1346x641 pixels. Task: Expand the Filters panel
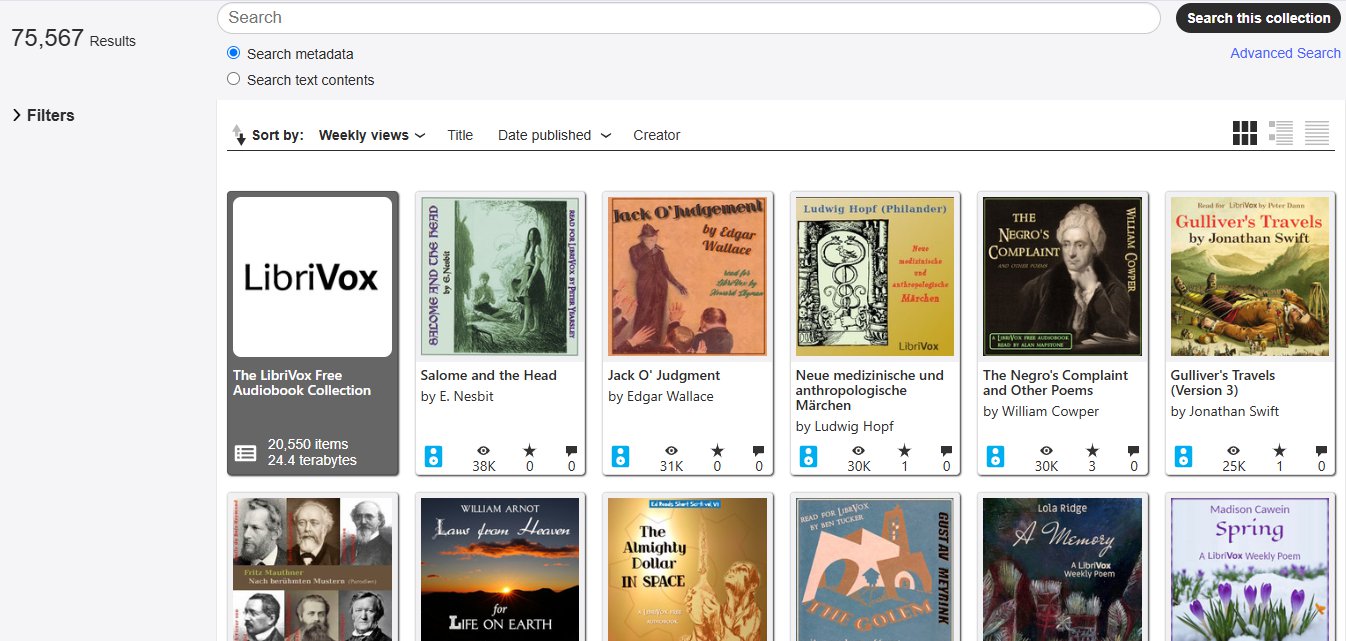[43, 115]
